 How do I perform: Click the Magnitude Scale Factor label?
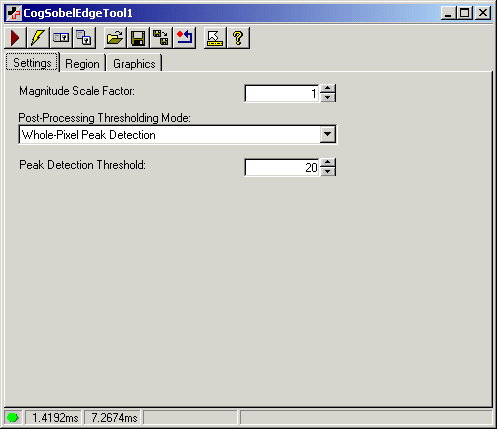pos(77,91)
